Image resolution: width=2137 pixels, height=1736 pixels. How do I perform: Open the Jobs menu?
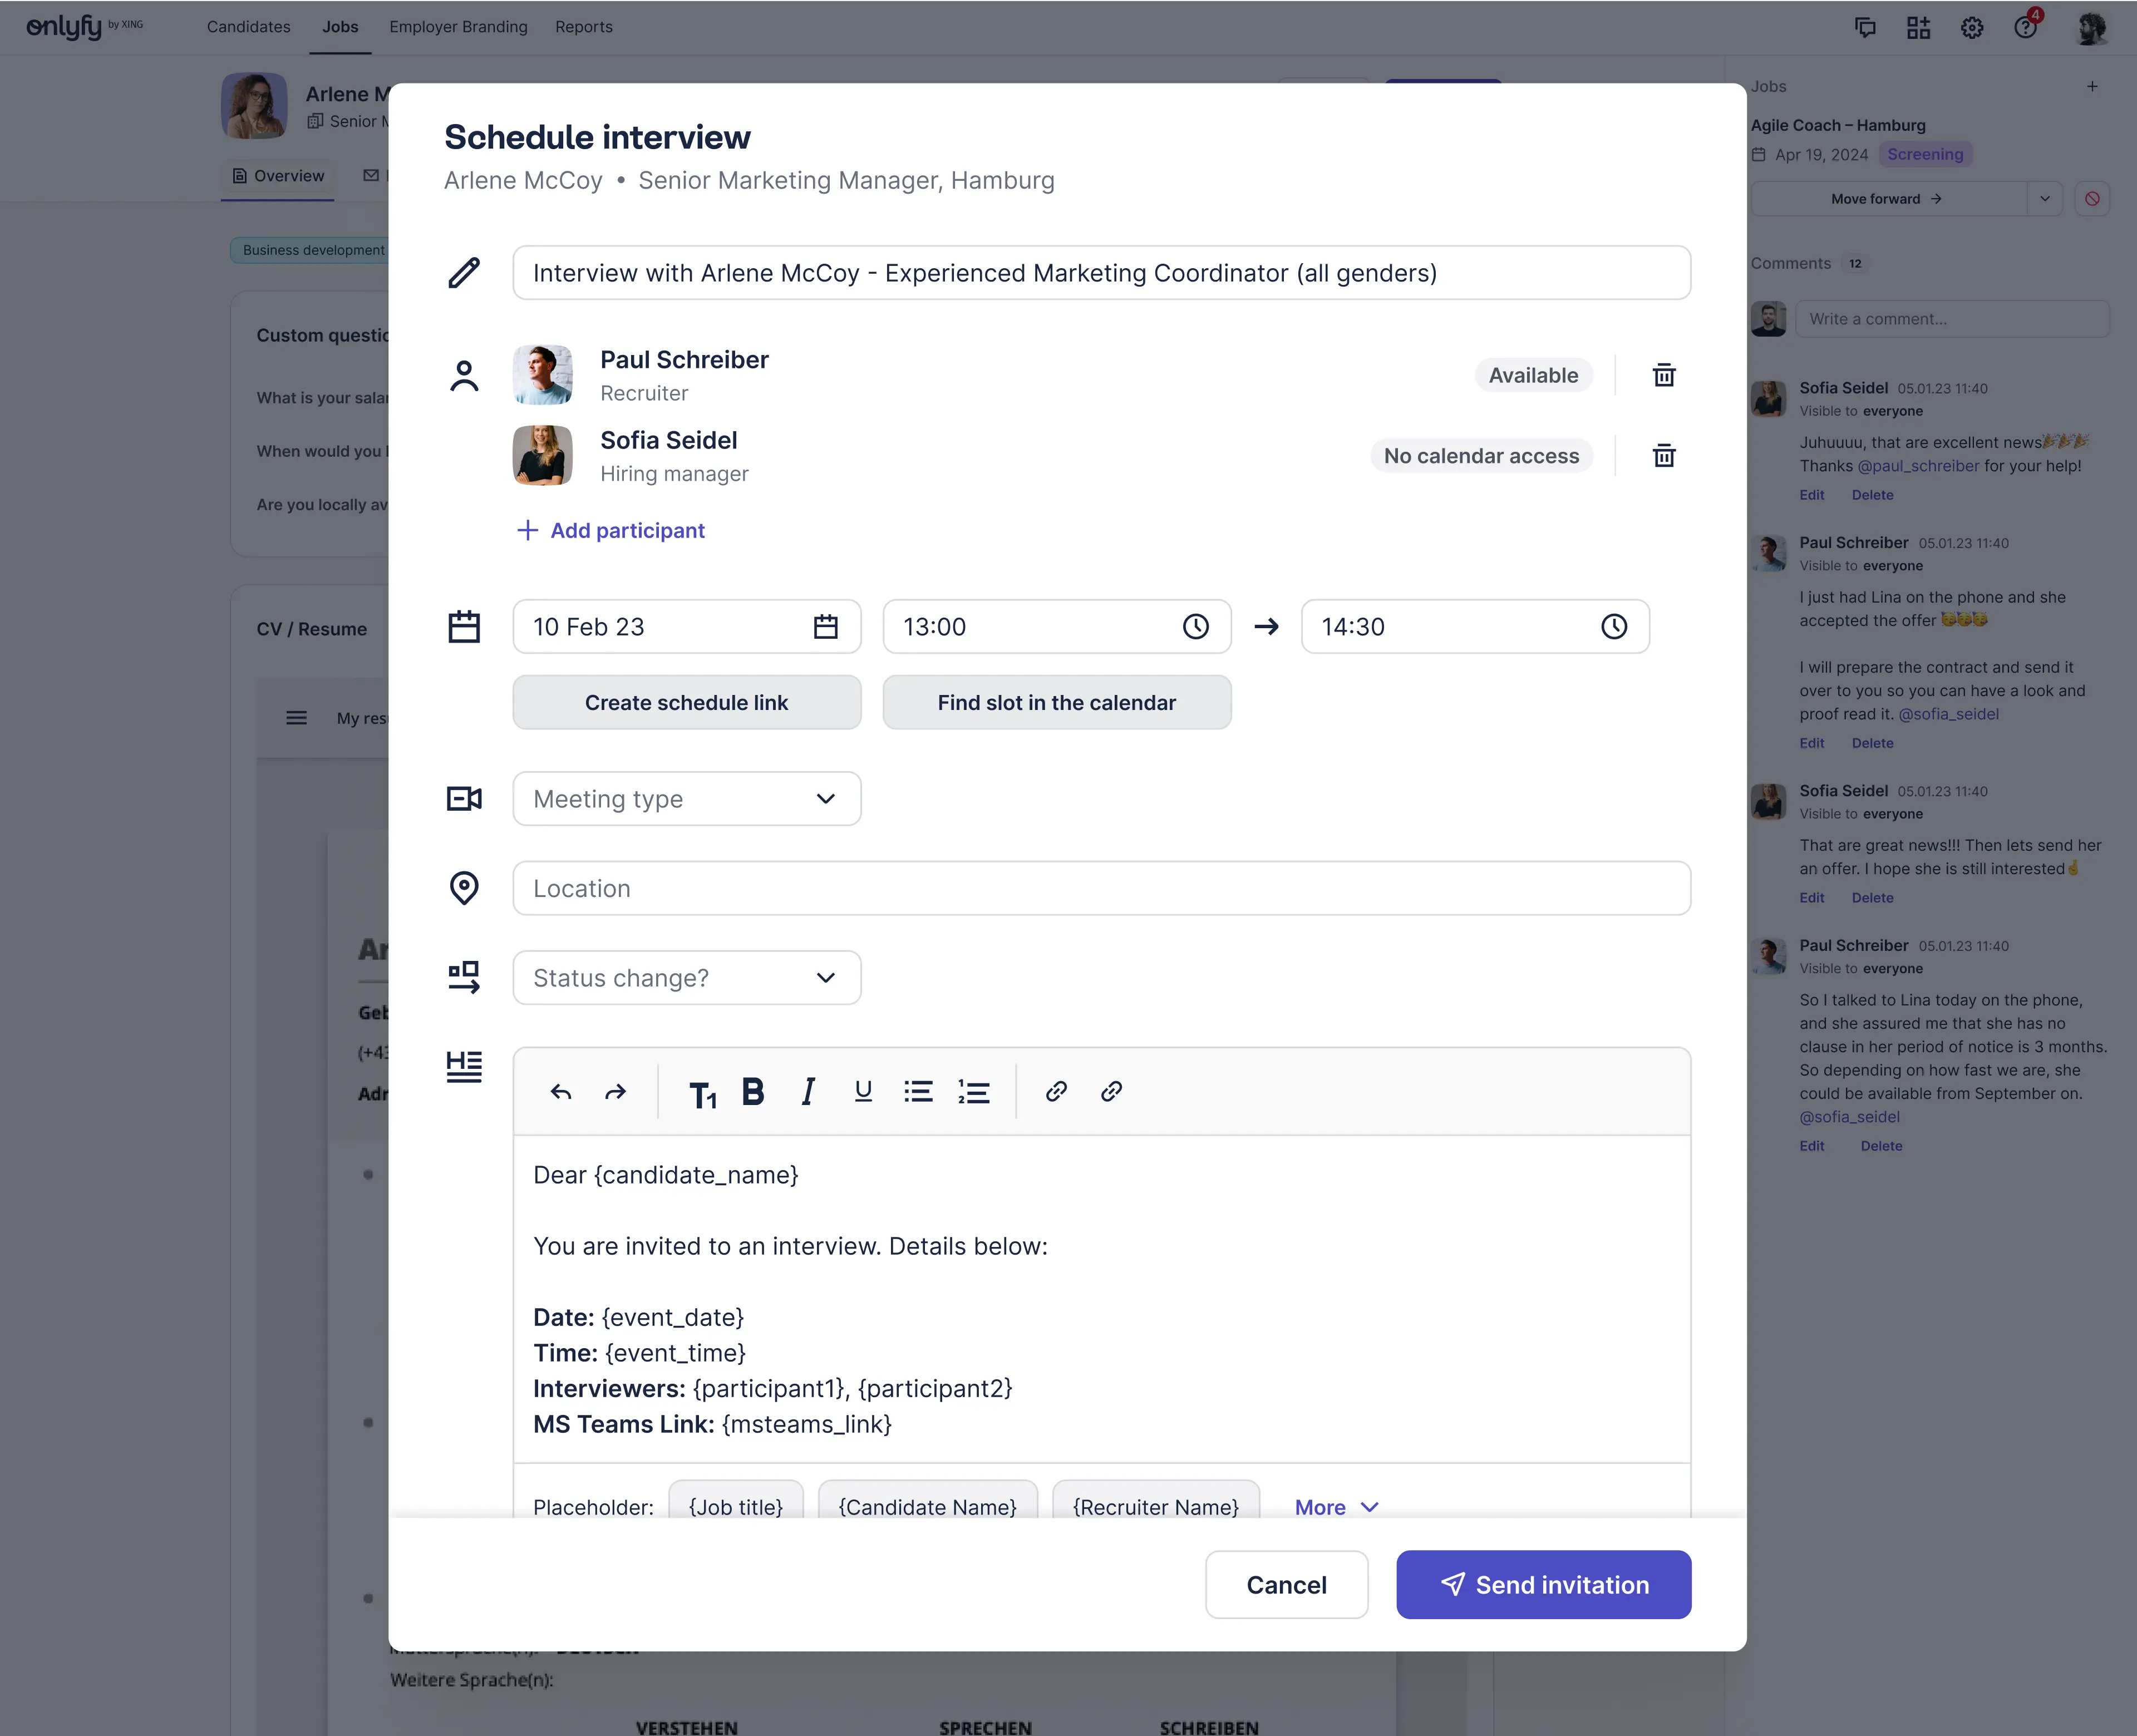[x=340, y=27]
